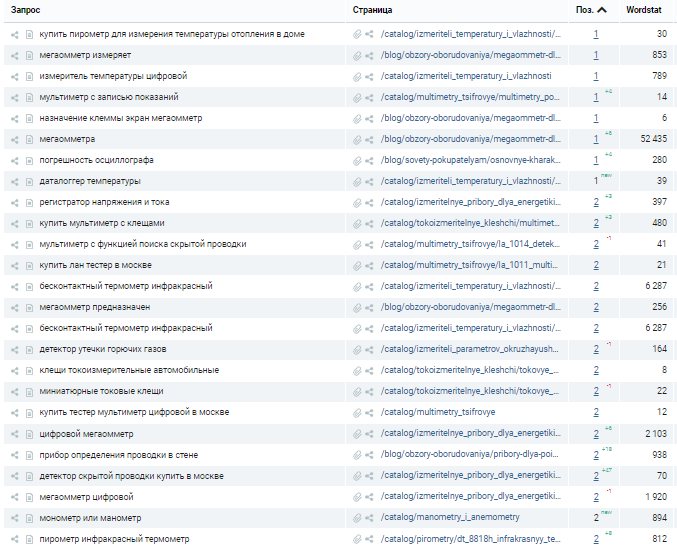This screenshot has width=677, height=554.
Task: Select query text мегаомметра
Action: tap(67, 139)
